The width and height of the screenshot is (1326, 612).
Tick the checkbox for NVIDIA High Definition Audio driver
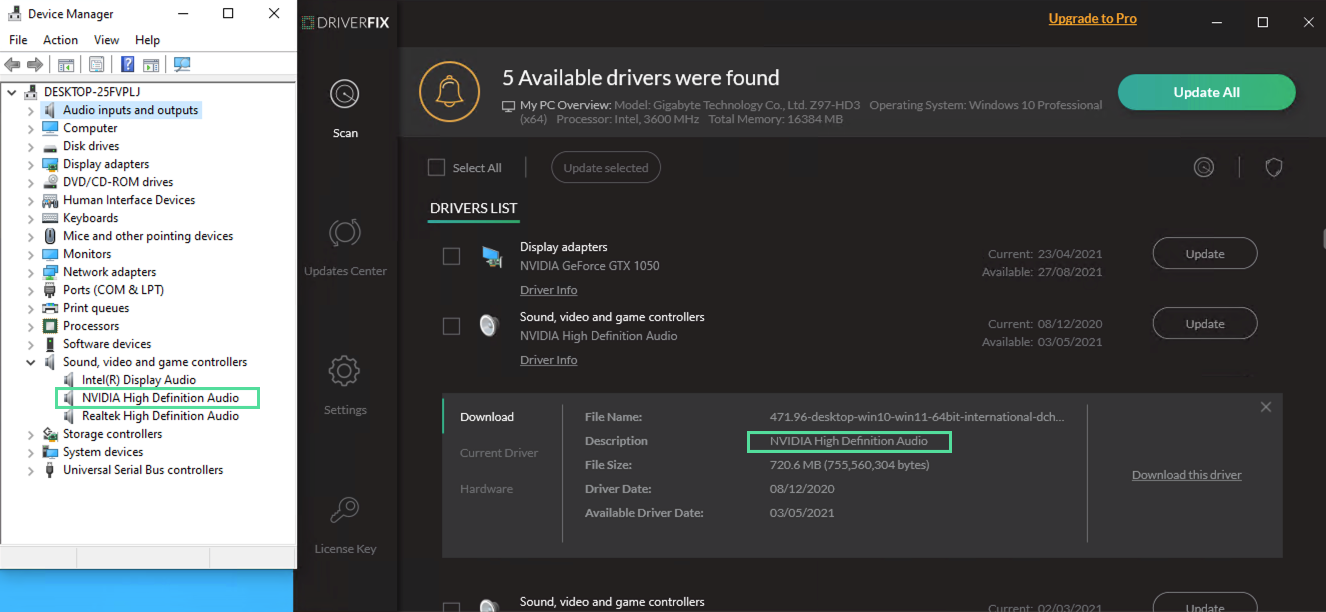(x=451, y=326)
